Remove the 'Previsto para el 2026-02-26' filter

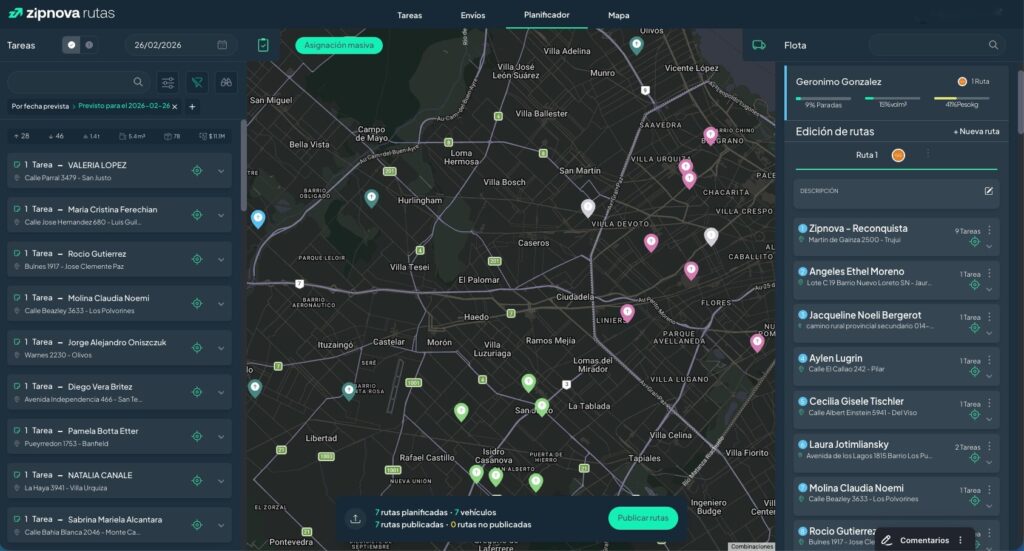174,106
